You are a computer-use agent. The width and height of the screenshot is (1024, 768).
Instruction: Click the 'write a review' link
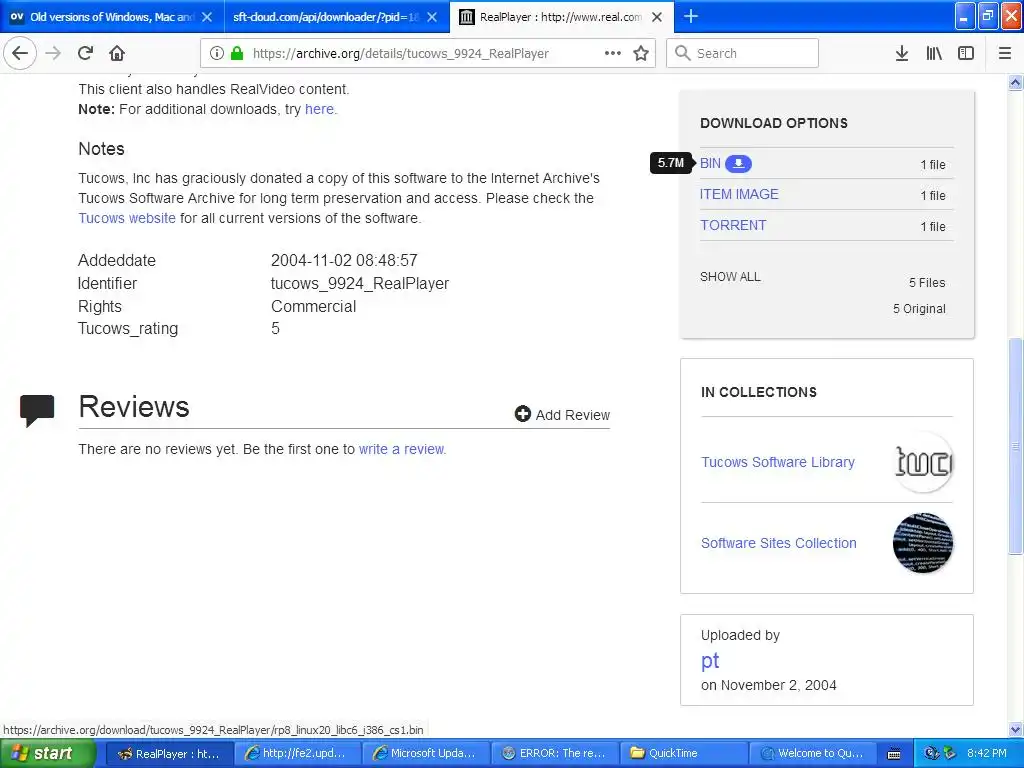(x=402, y=449)
